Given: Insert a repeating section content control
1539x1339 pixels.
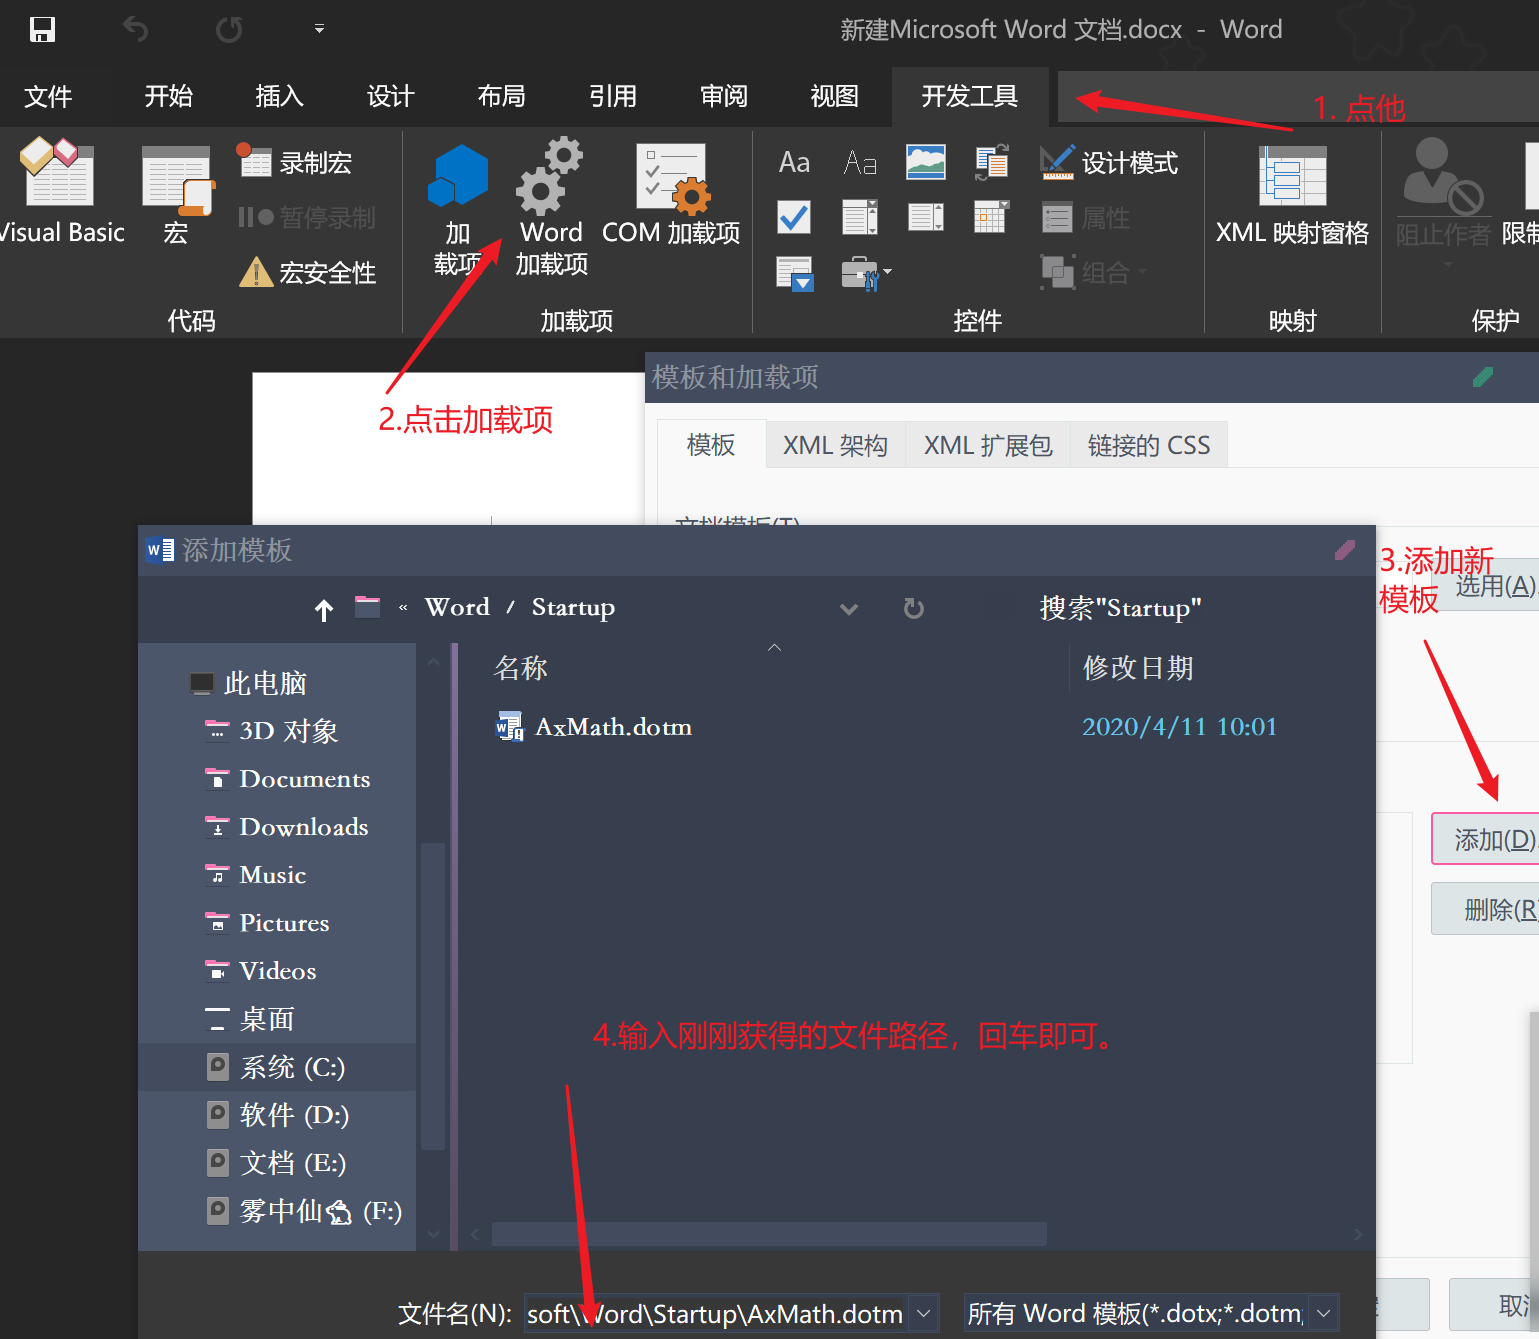Looking at the screenshot, I should click(x=795, y=273).
